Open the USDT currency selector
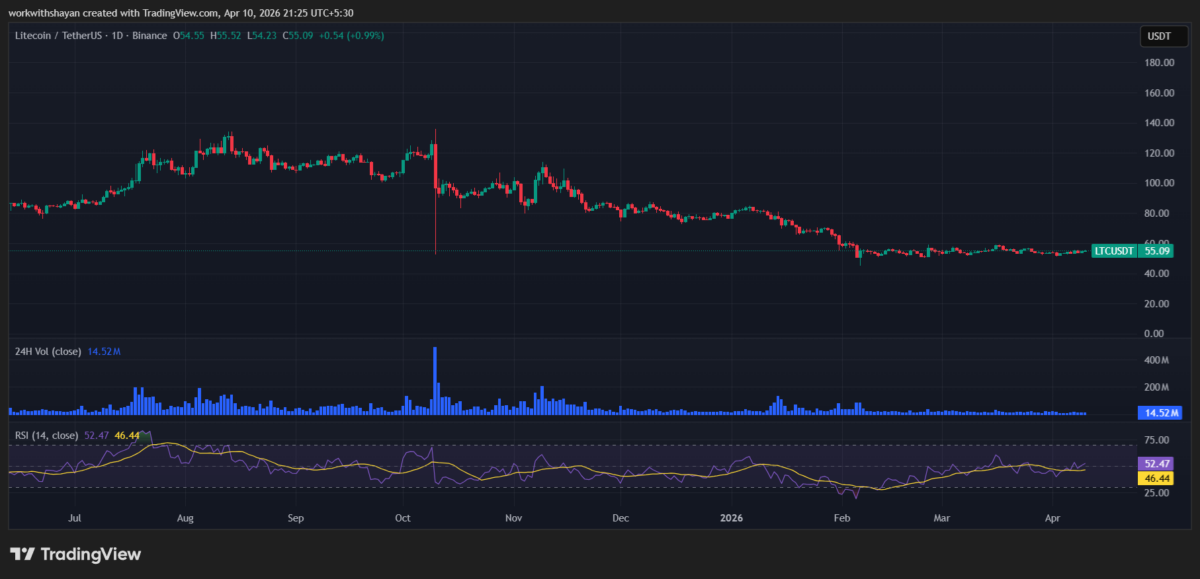1200x579 pixels. 1165,35
